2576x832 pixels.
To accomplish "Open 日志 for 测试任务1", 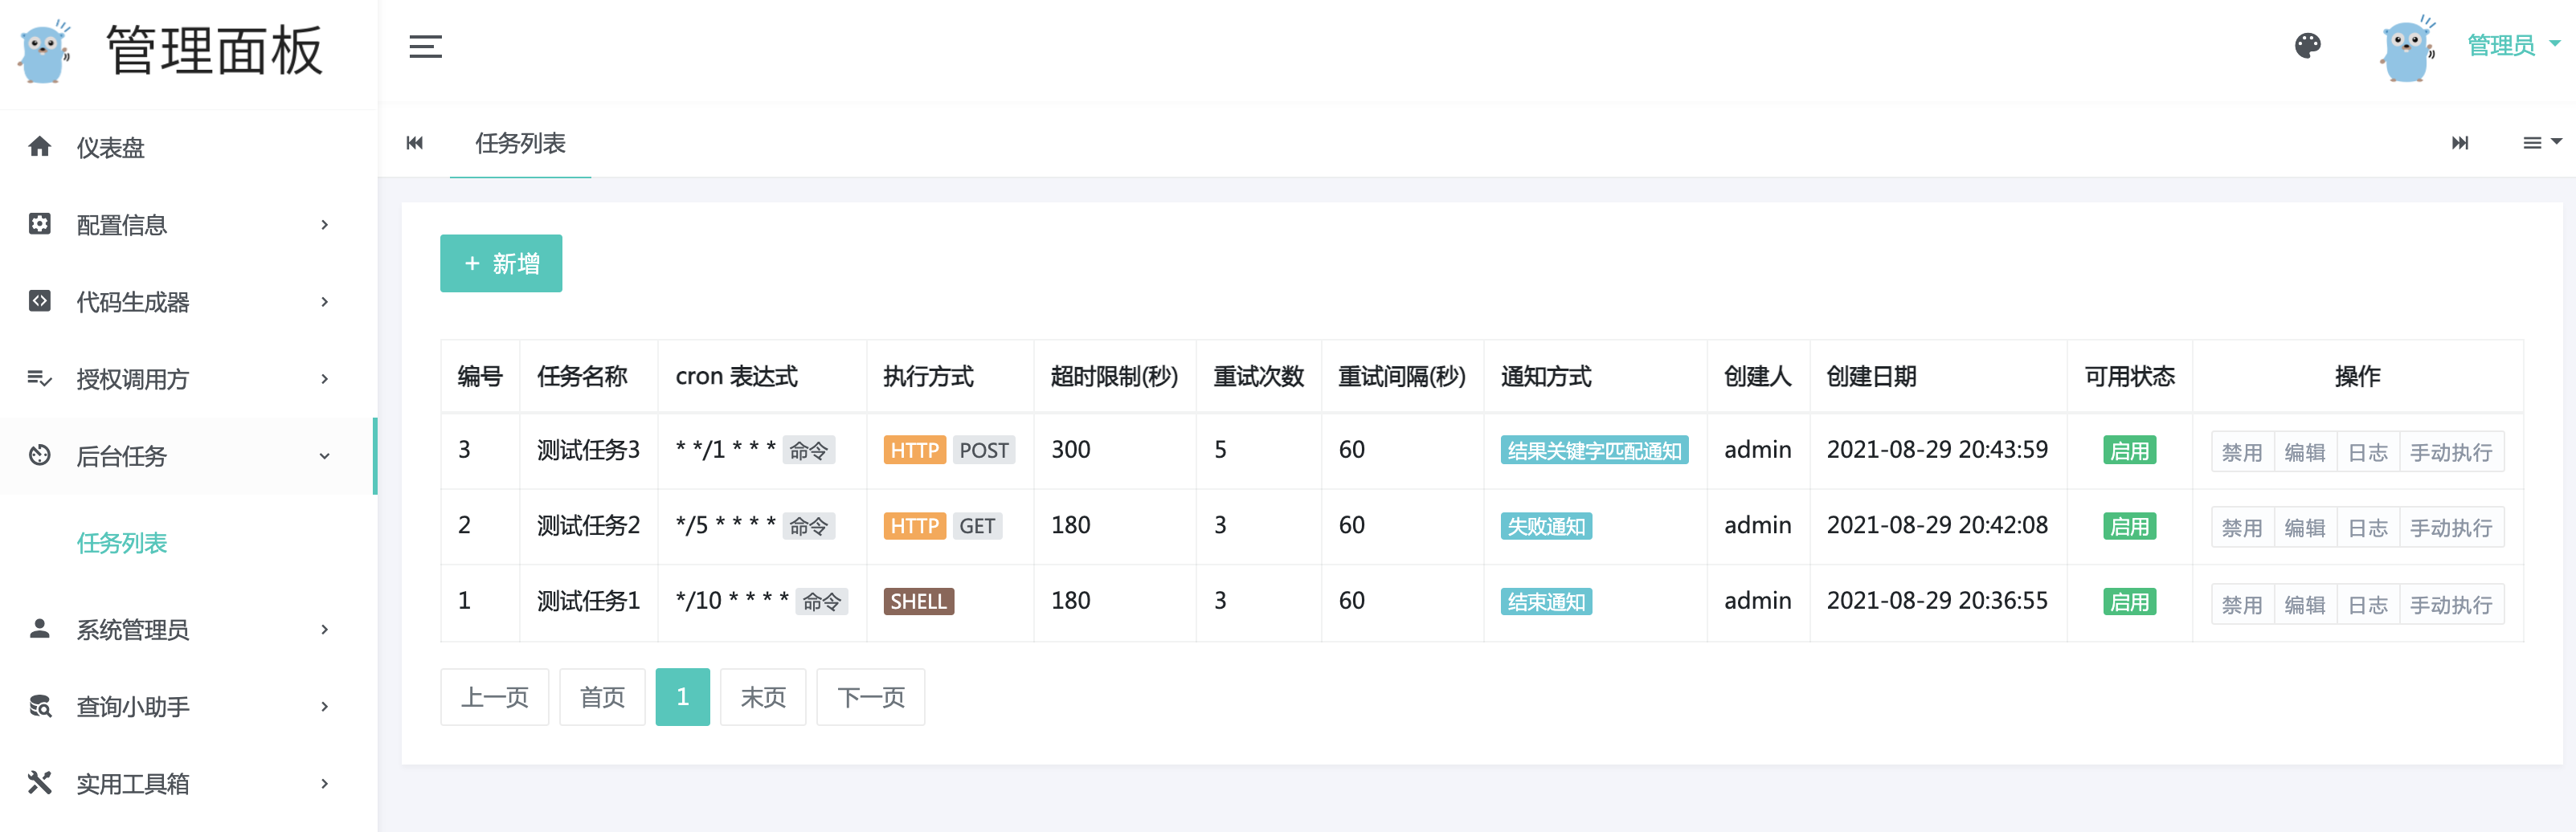I will pyautogui.click(x=2368, y=604).
